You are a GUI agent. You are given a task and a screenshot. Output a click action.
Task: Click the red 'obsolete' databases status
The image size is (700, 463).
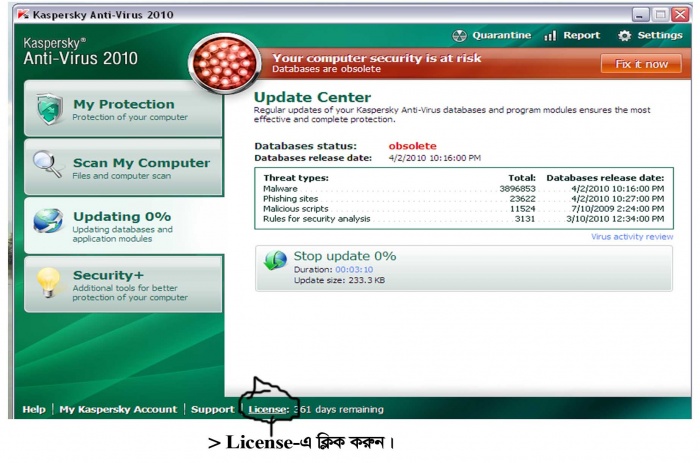tap(412, 146)
